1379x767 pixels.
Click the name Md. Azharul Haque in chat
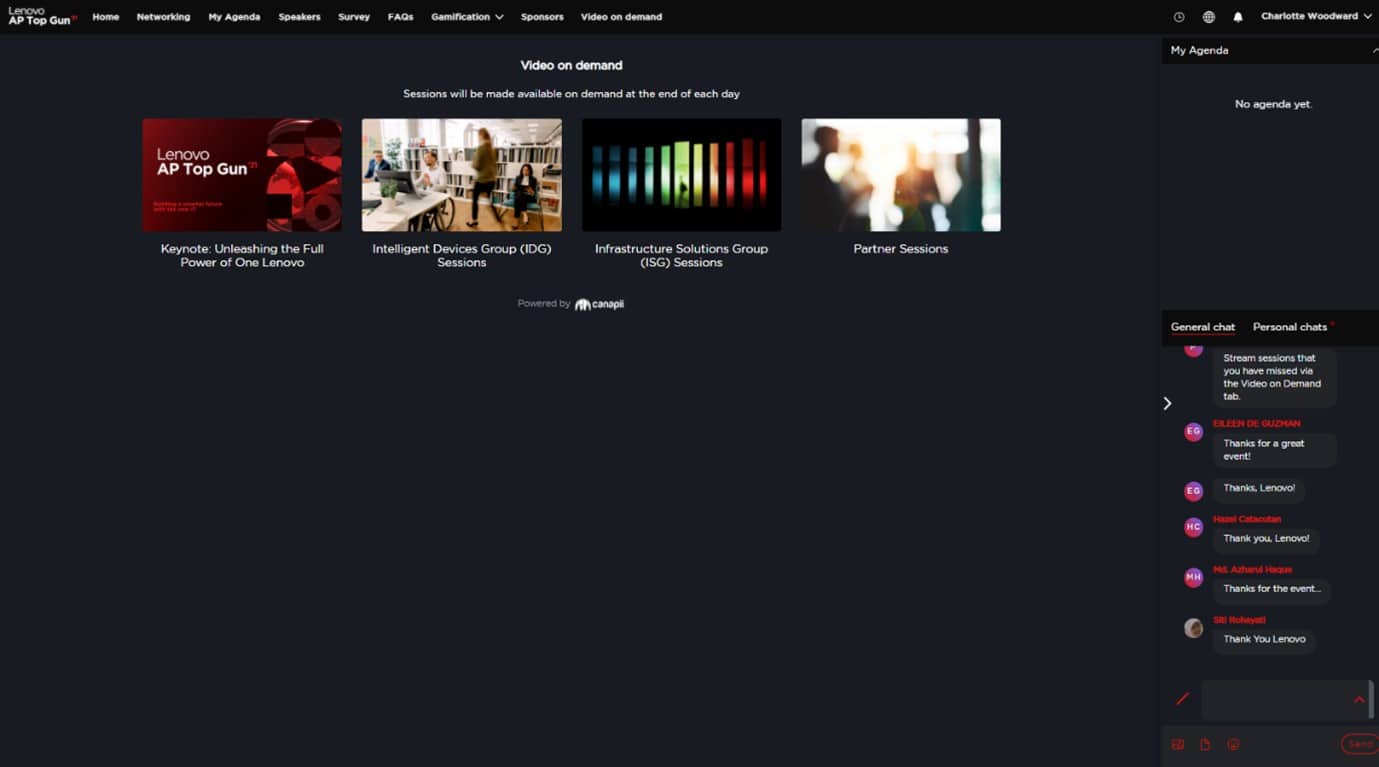point(1252,570)
